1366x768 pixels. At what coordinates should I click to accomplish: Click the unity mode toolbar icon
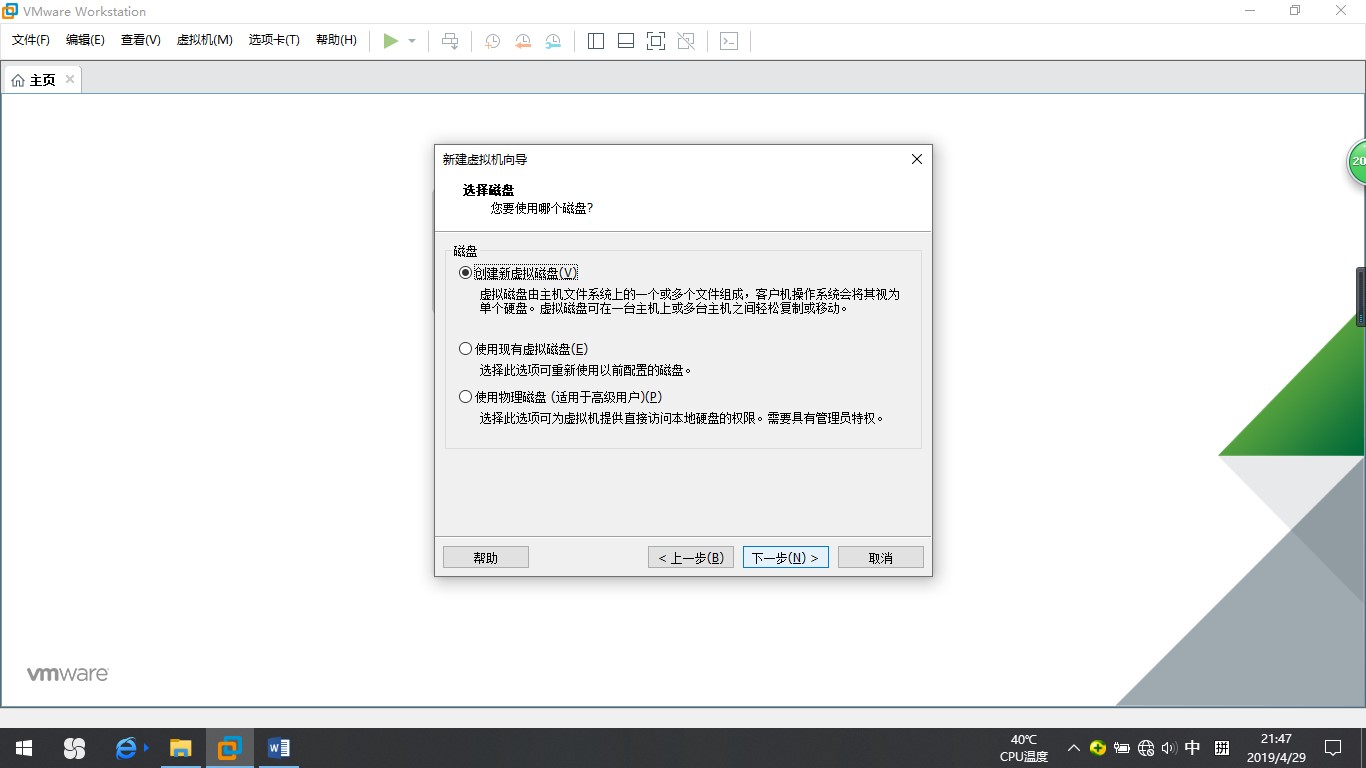[x=686, y=41]
